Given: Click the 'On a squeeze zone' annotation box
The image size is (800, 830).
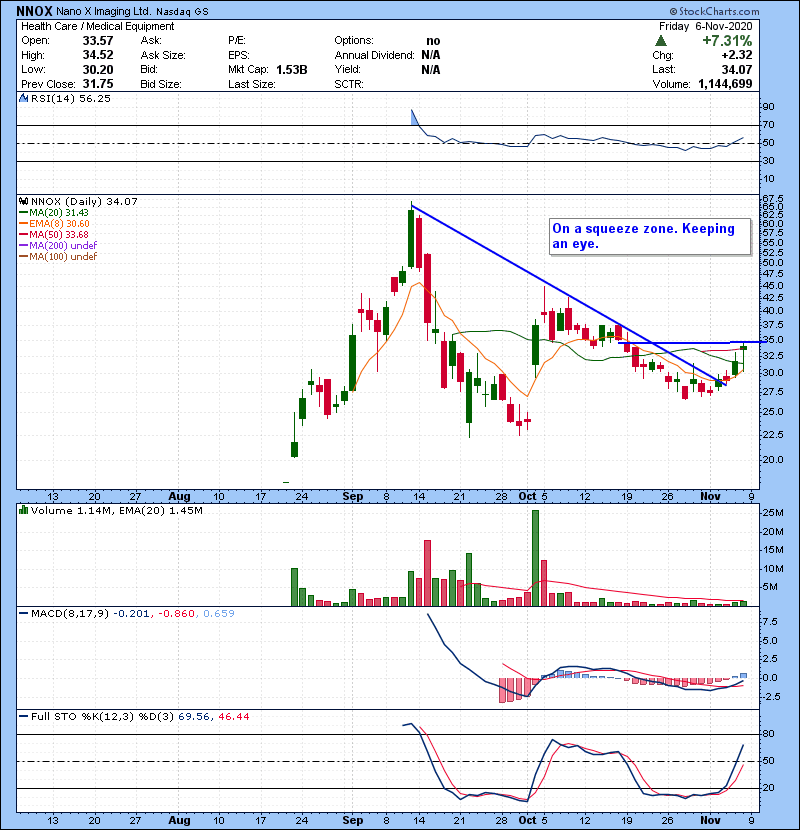Looking at the screenshot, I should pyautogui.click(x=650, y=237).
